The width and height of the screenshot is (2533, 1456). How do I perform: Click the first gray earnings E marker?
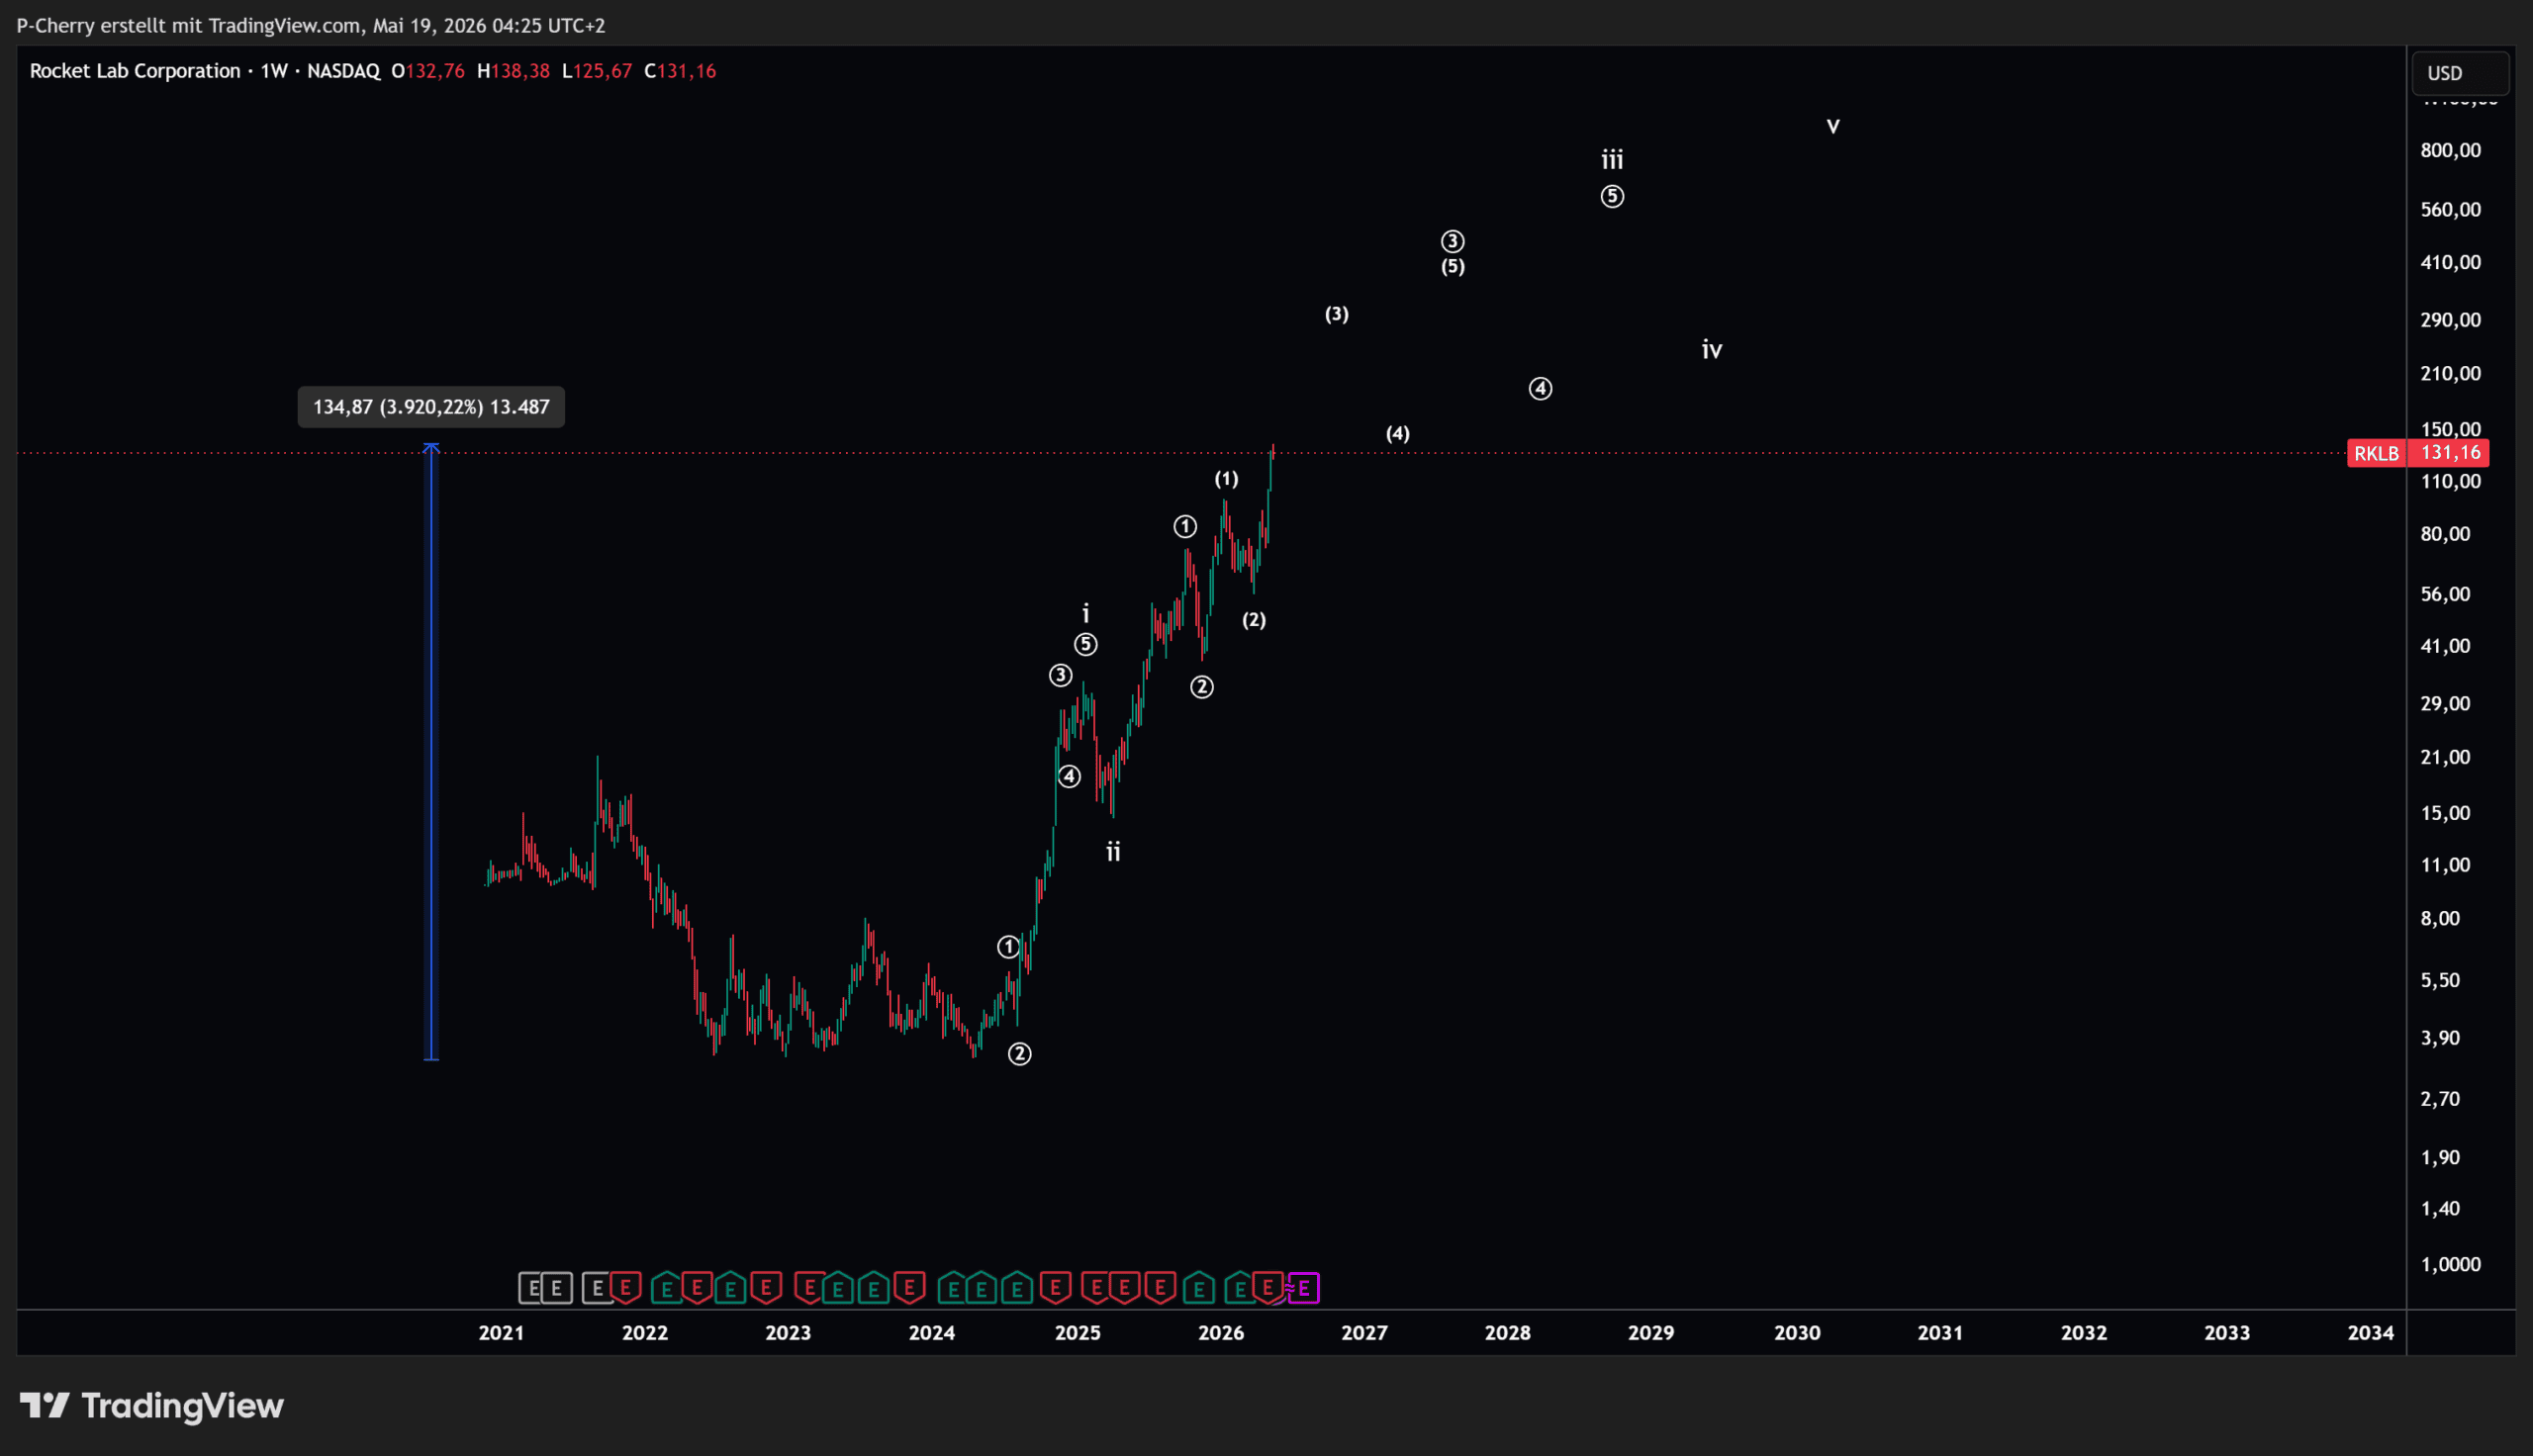tap(532, 1288)
